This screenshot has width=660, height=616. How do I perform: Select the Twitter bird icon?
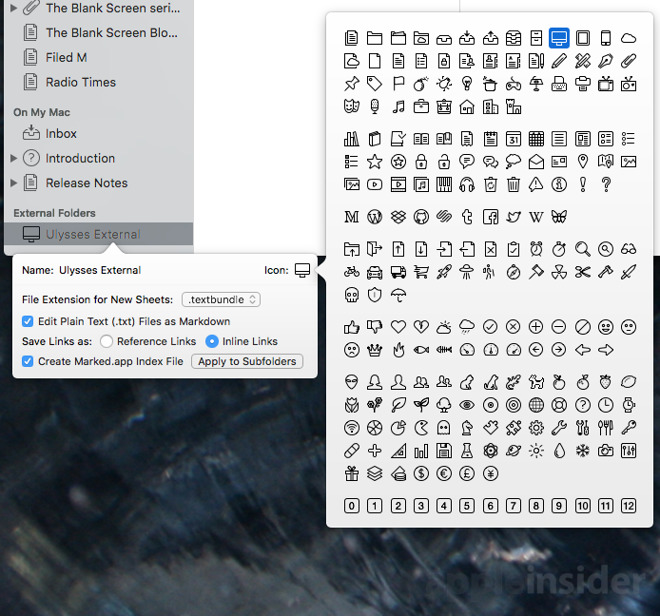513,217
